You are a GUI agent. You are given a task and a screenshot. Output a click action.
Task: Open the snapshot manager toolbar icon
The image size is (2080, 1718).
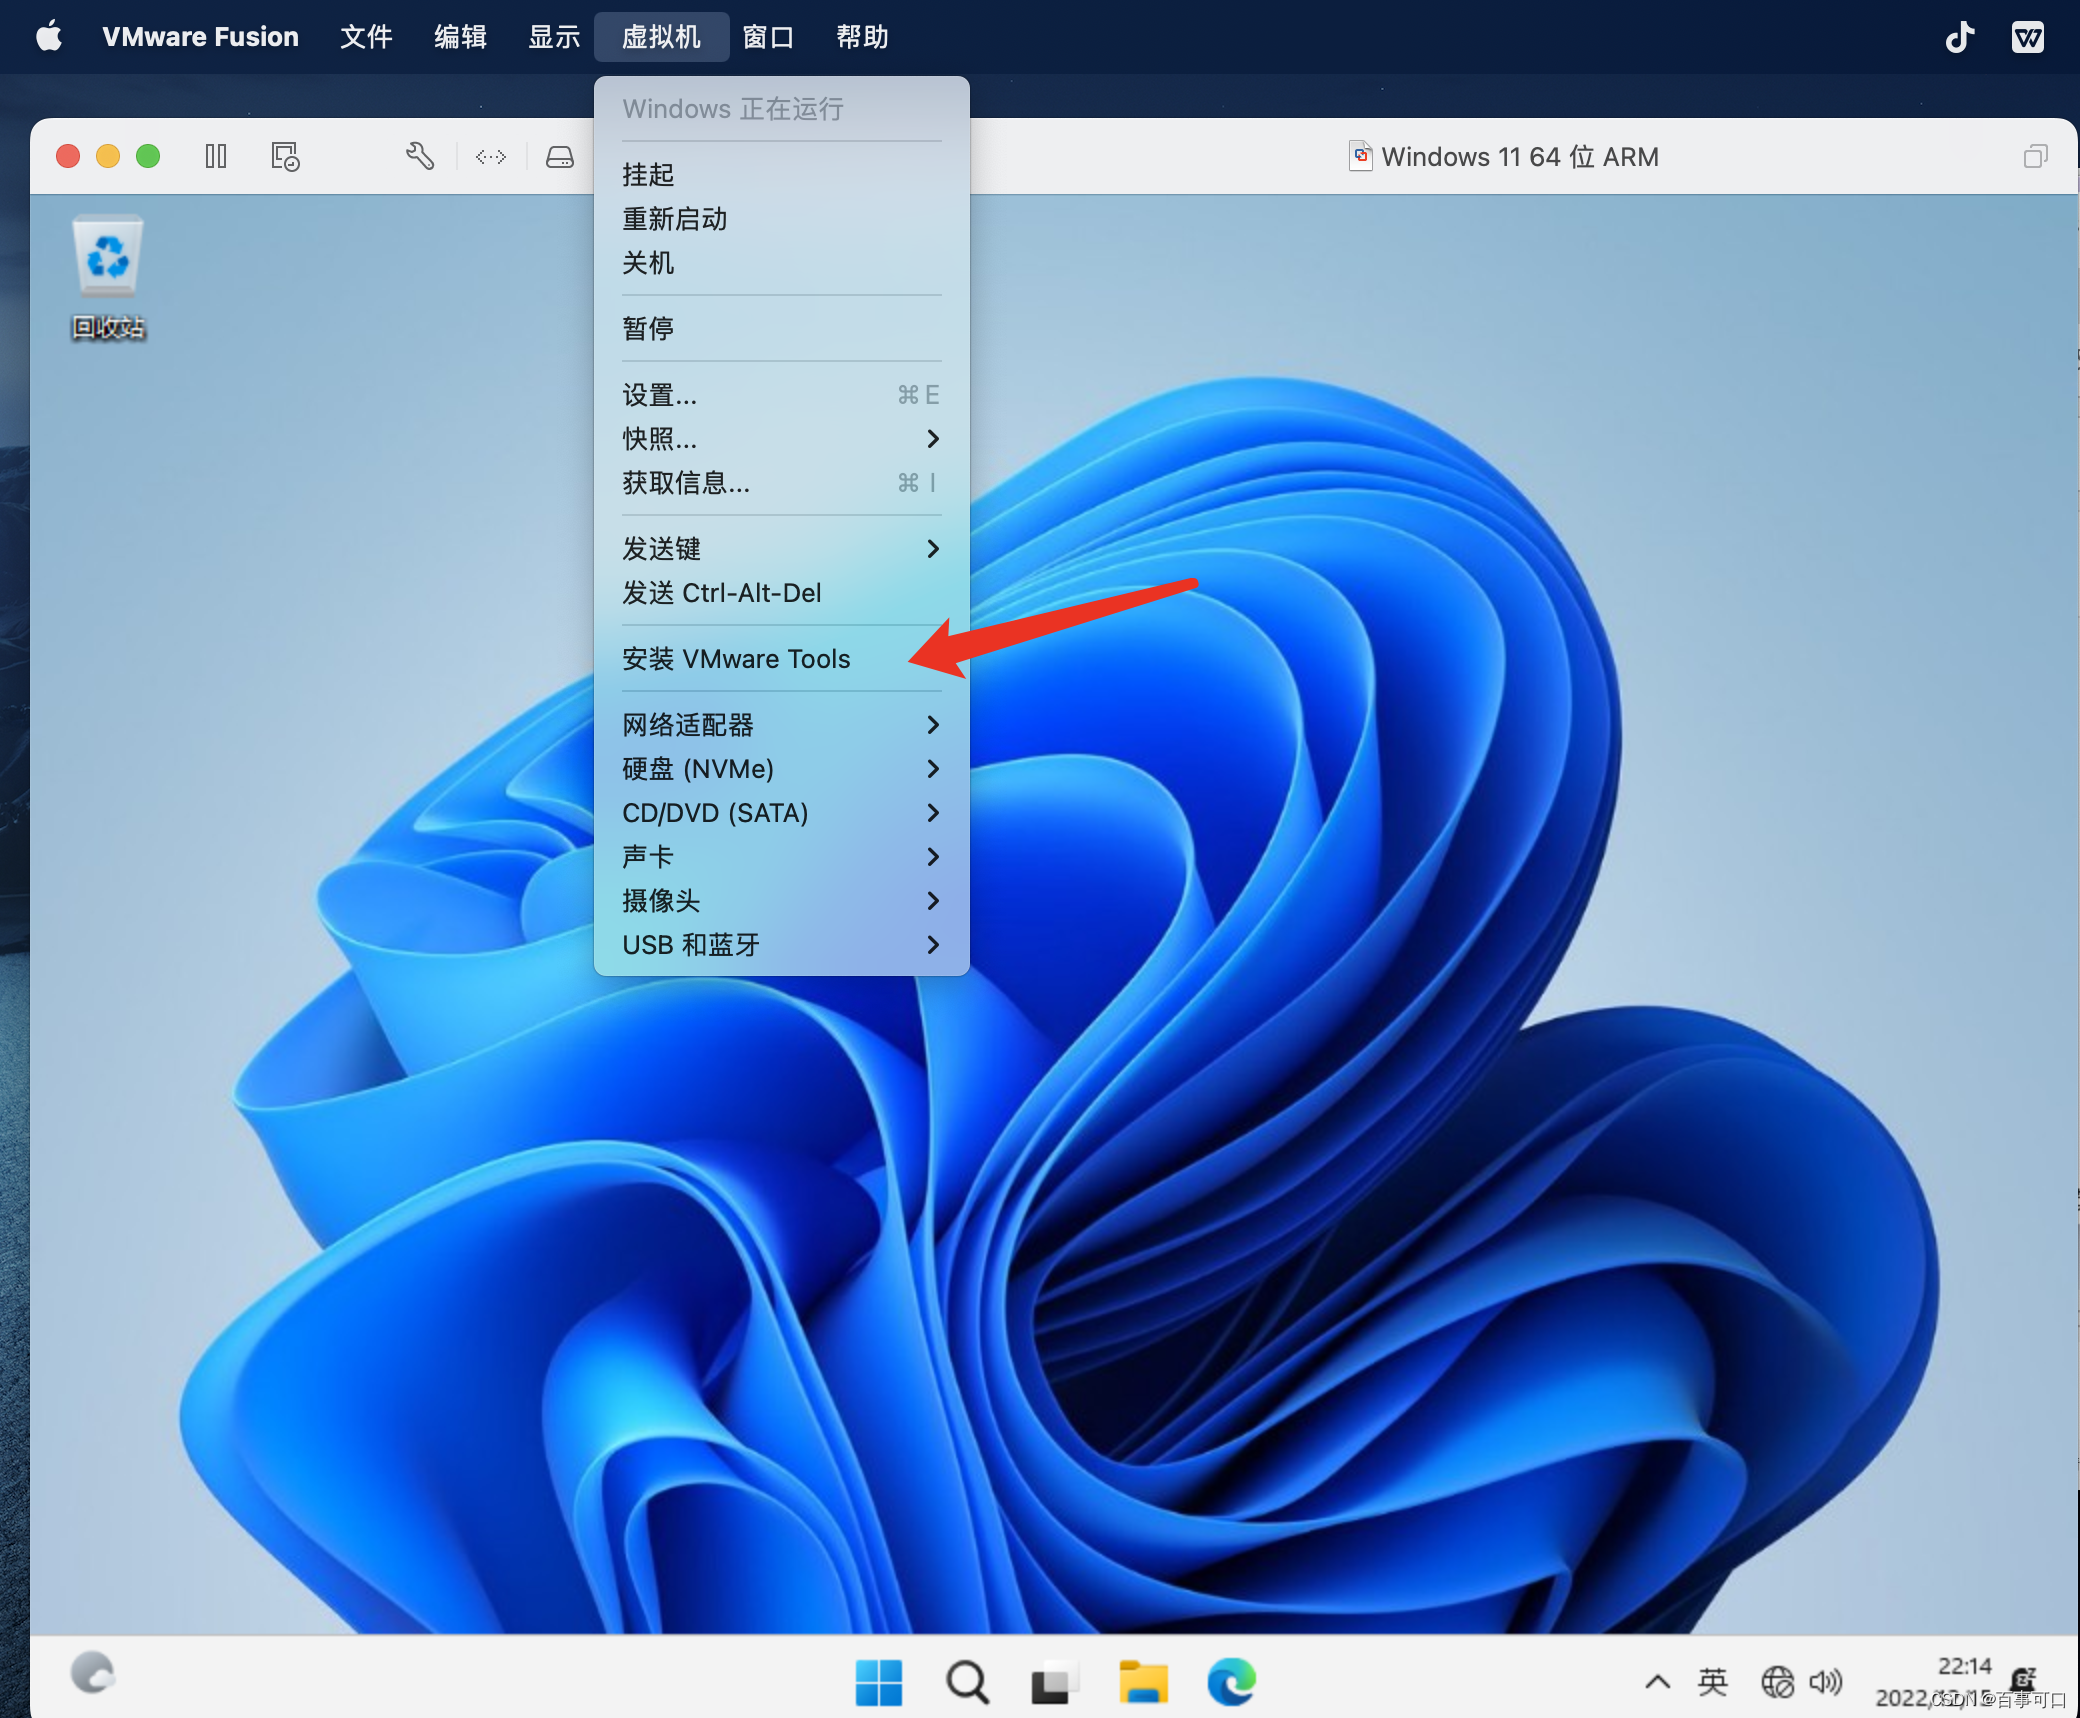[285, 156]
